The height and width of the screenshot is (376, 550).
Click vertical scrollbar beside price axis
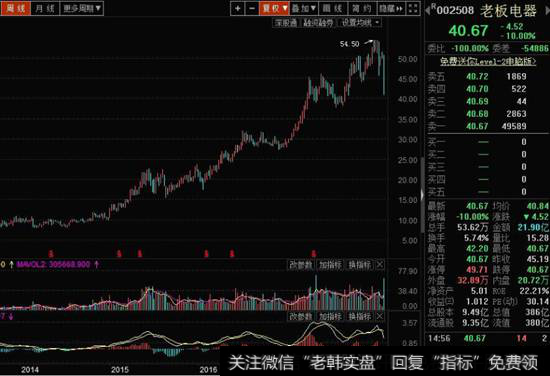click(422, 195)
